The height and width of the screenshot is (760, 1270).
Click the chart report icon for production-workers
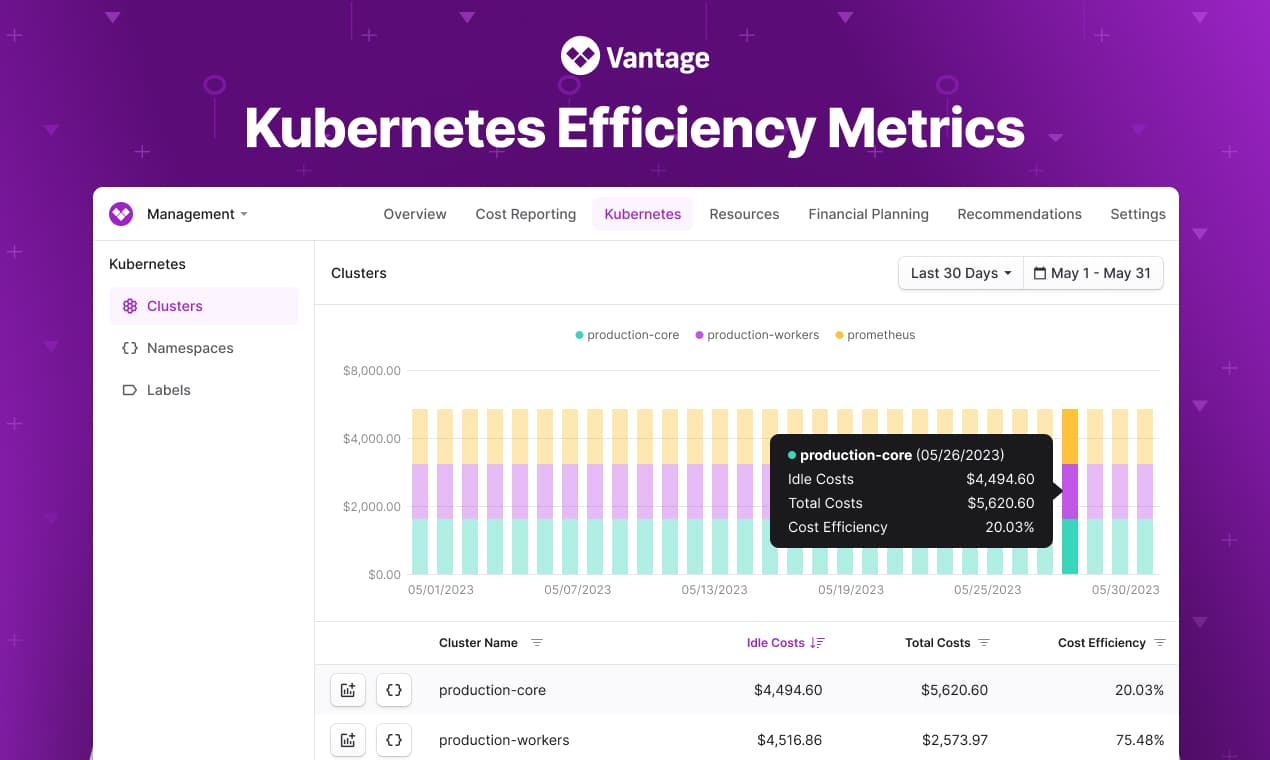pyautogui.click(x=347, y=740)
